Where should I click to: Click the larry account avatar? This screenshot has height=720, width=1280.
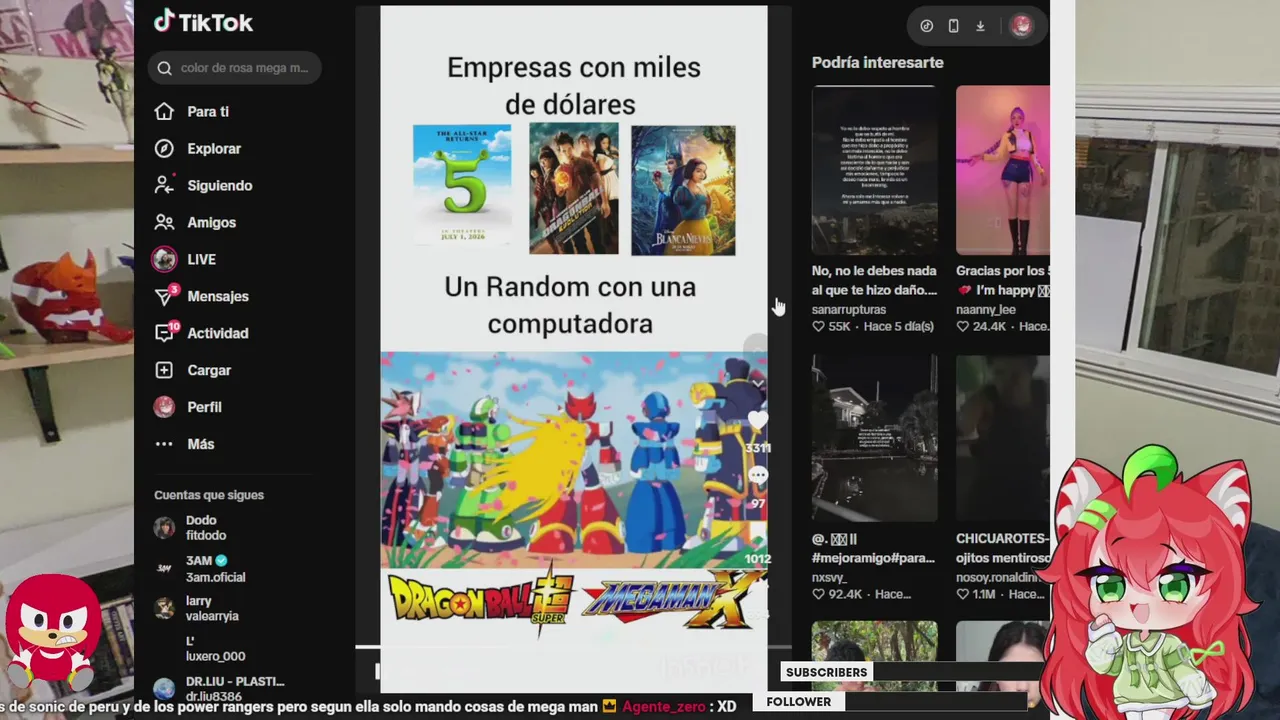coord(164,609)
